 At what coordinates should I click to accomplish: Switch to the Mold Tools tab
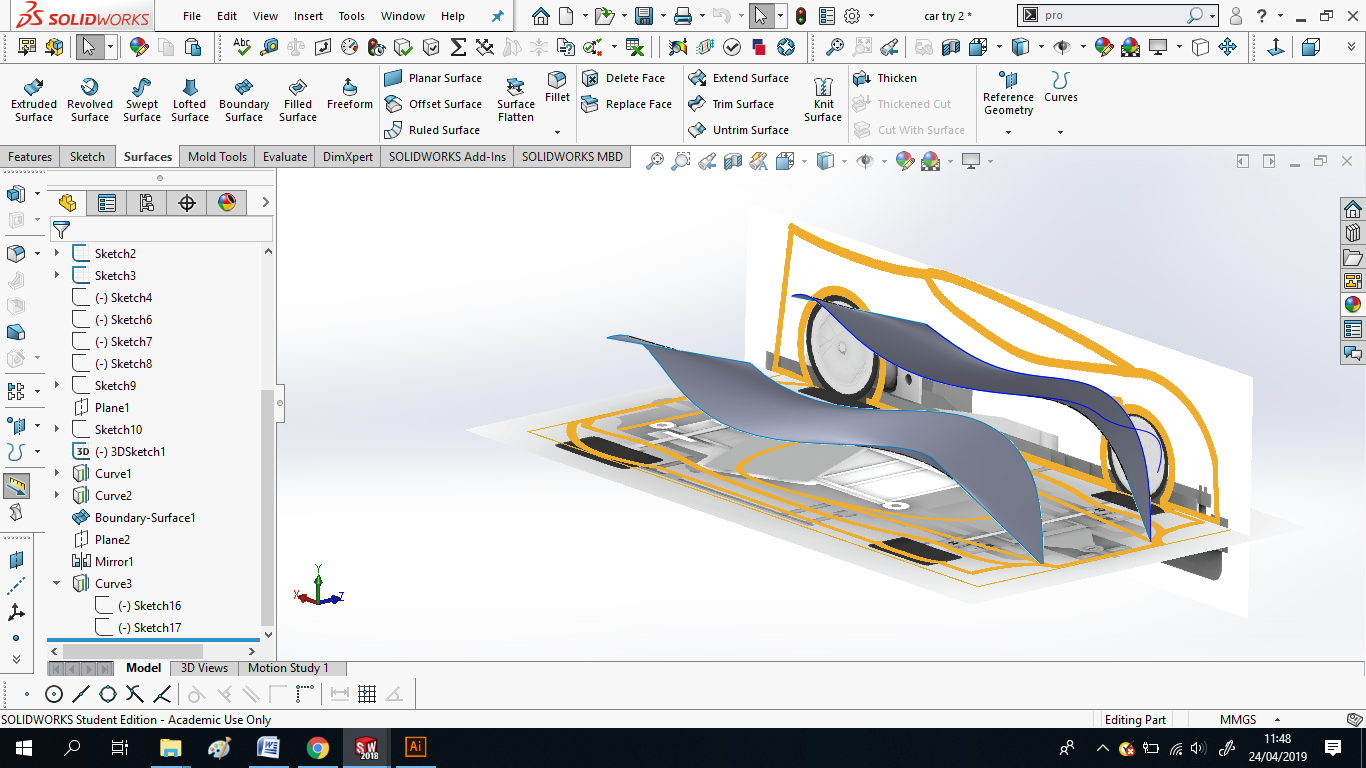217,156
